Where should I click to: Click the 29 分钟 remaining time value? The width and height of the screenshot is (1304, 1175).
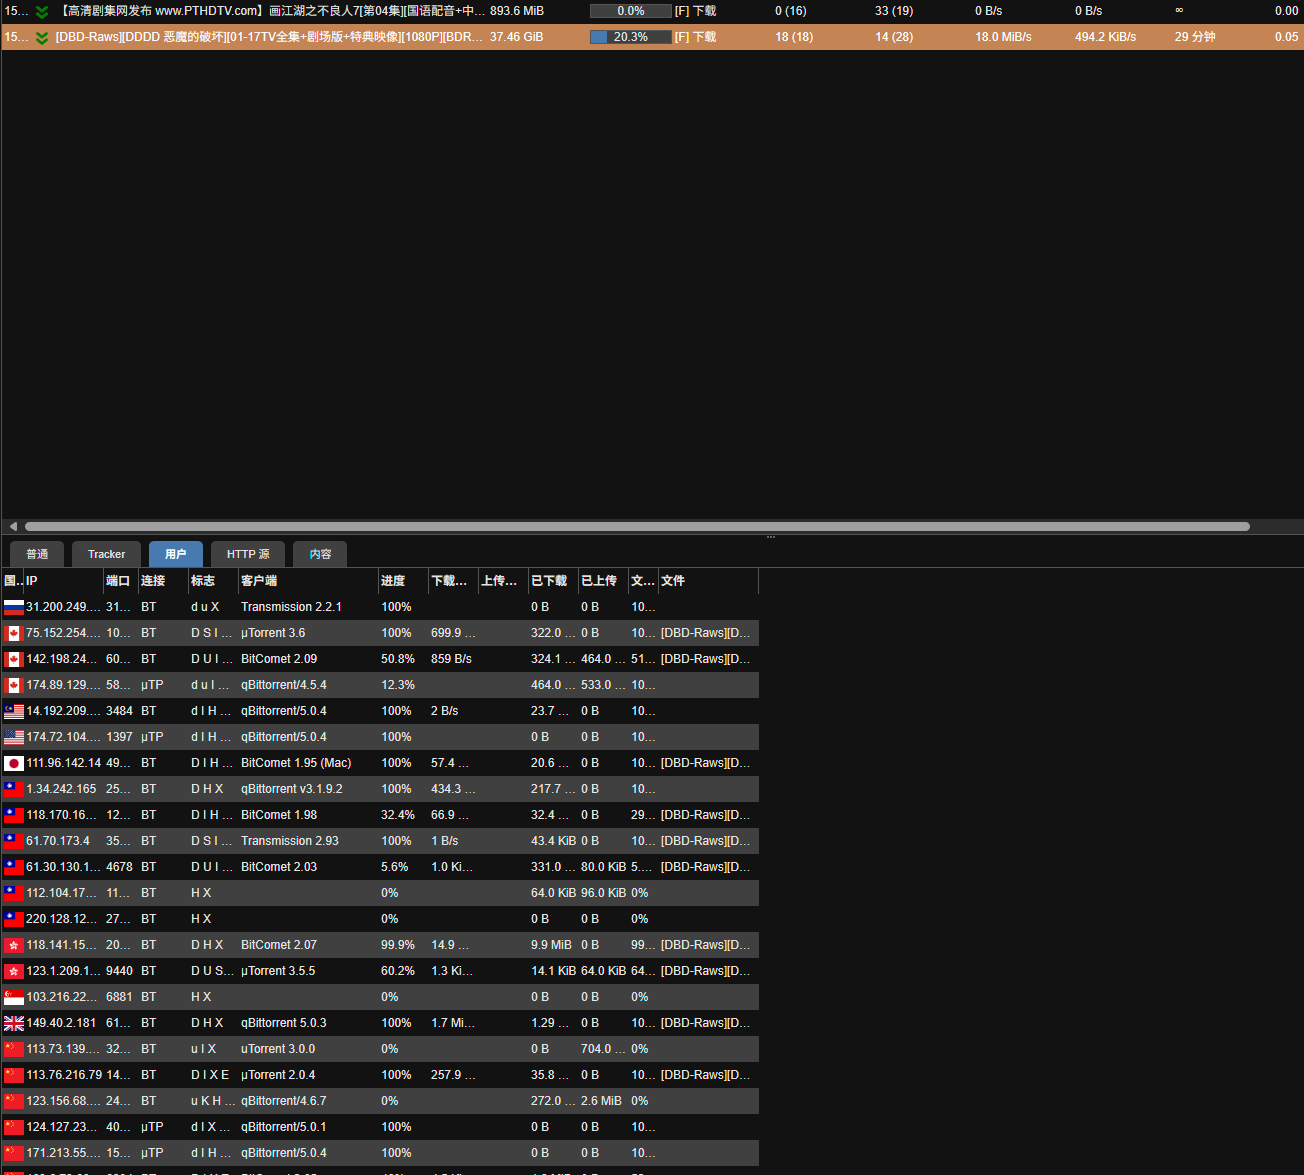pyautogui.click(x=1195, y=37)
